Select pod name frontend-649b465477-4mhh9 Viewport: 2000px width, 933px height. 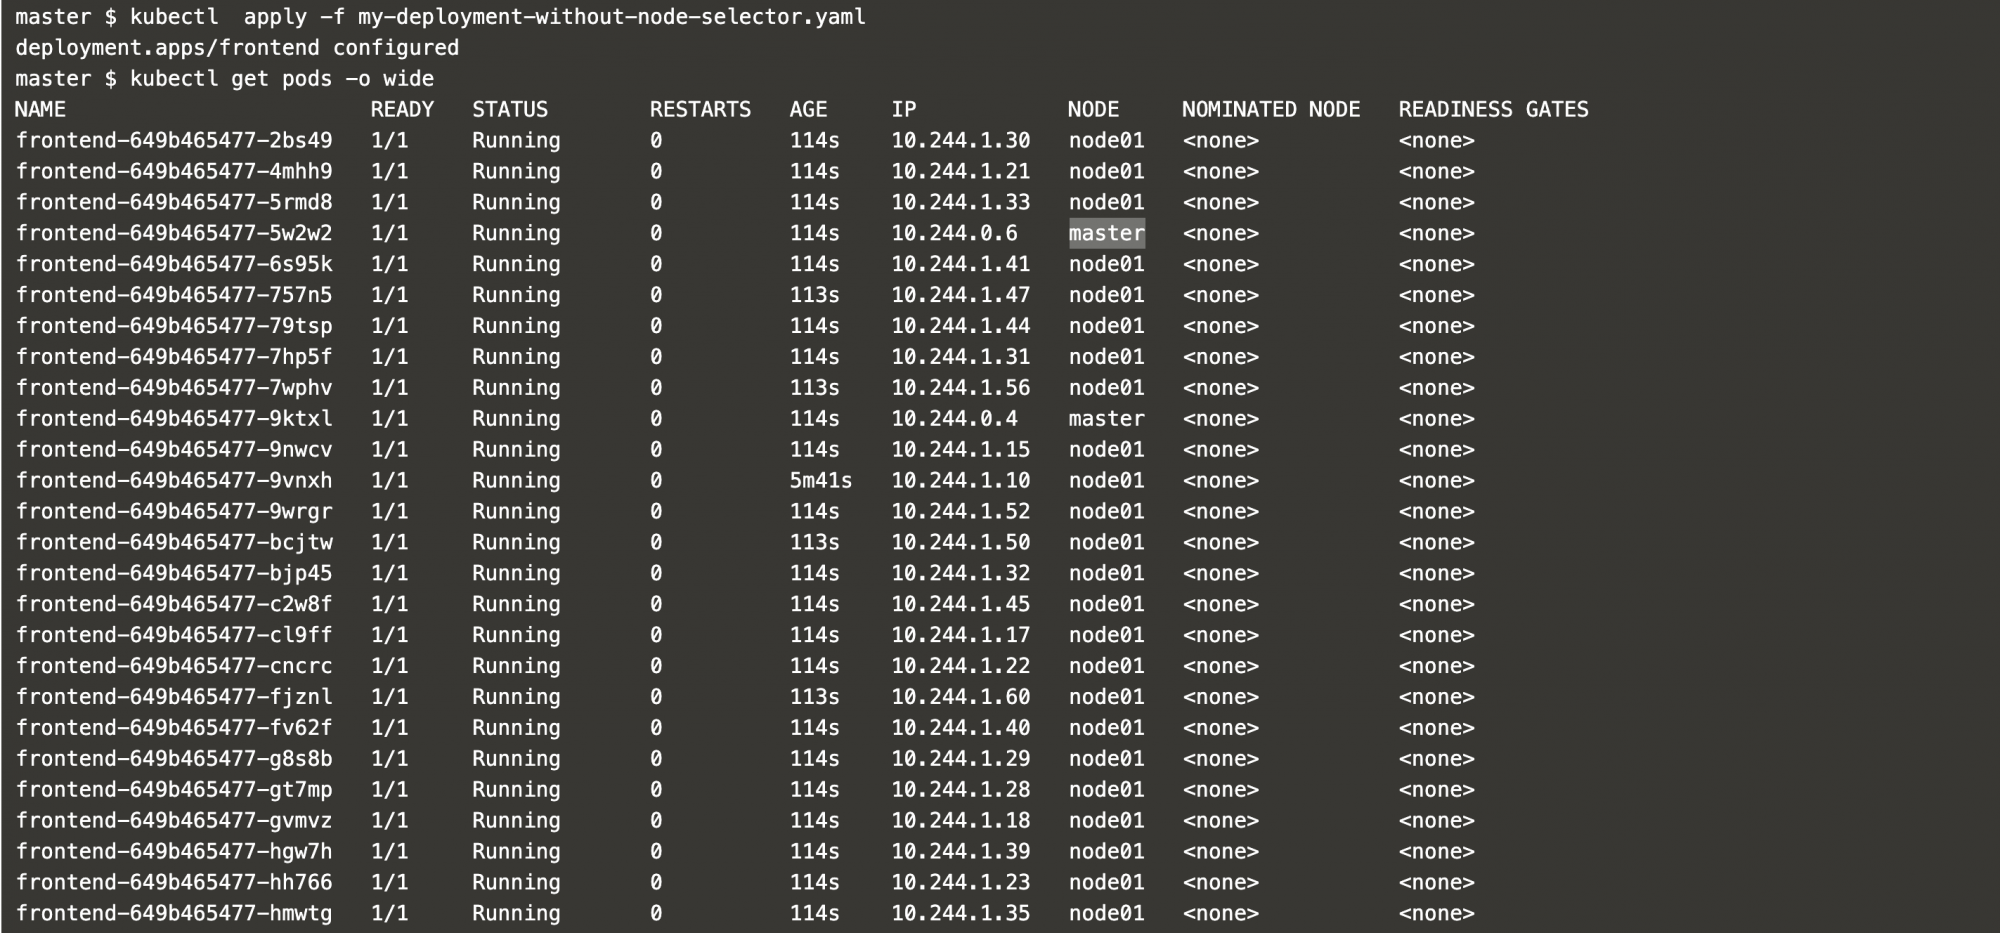(x=174, y=172)
